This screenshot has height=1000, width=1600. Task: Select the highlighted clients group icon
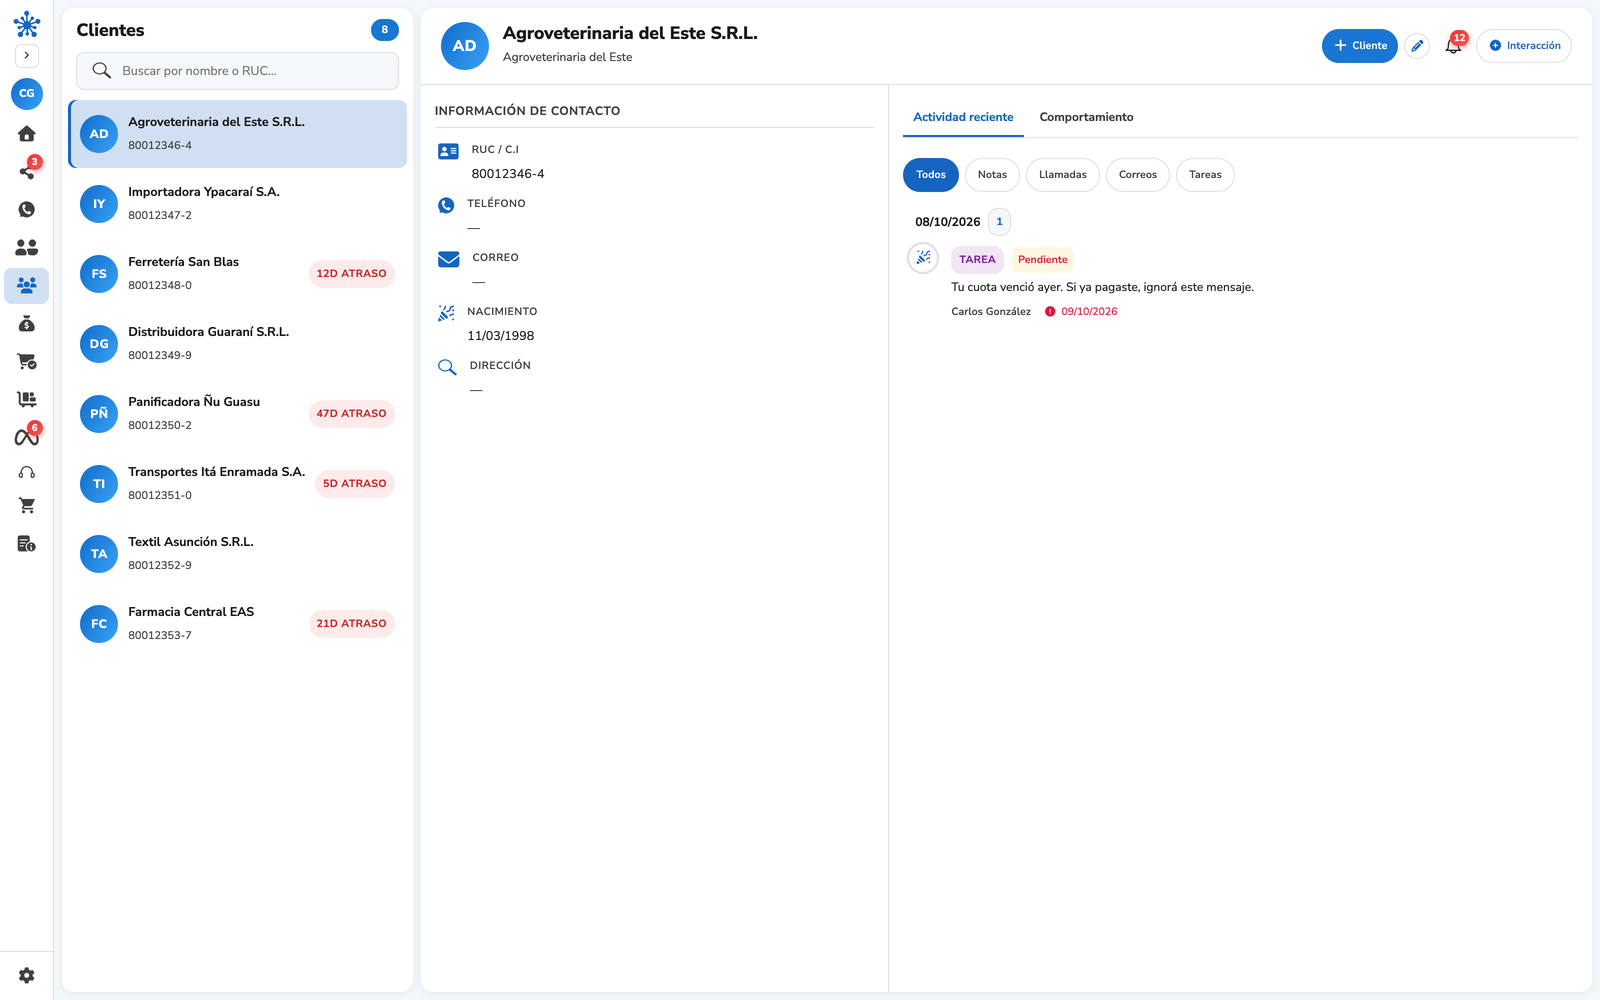coord(27,286)
